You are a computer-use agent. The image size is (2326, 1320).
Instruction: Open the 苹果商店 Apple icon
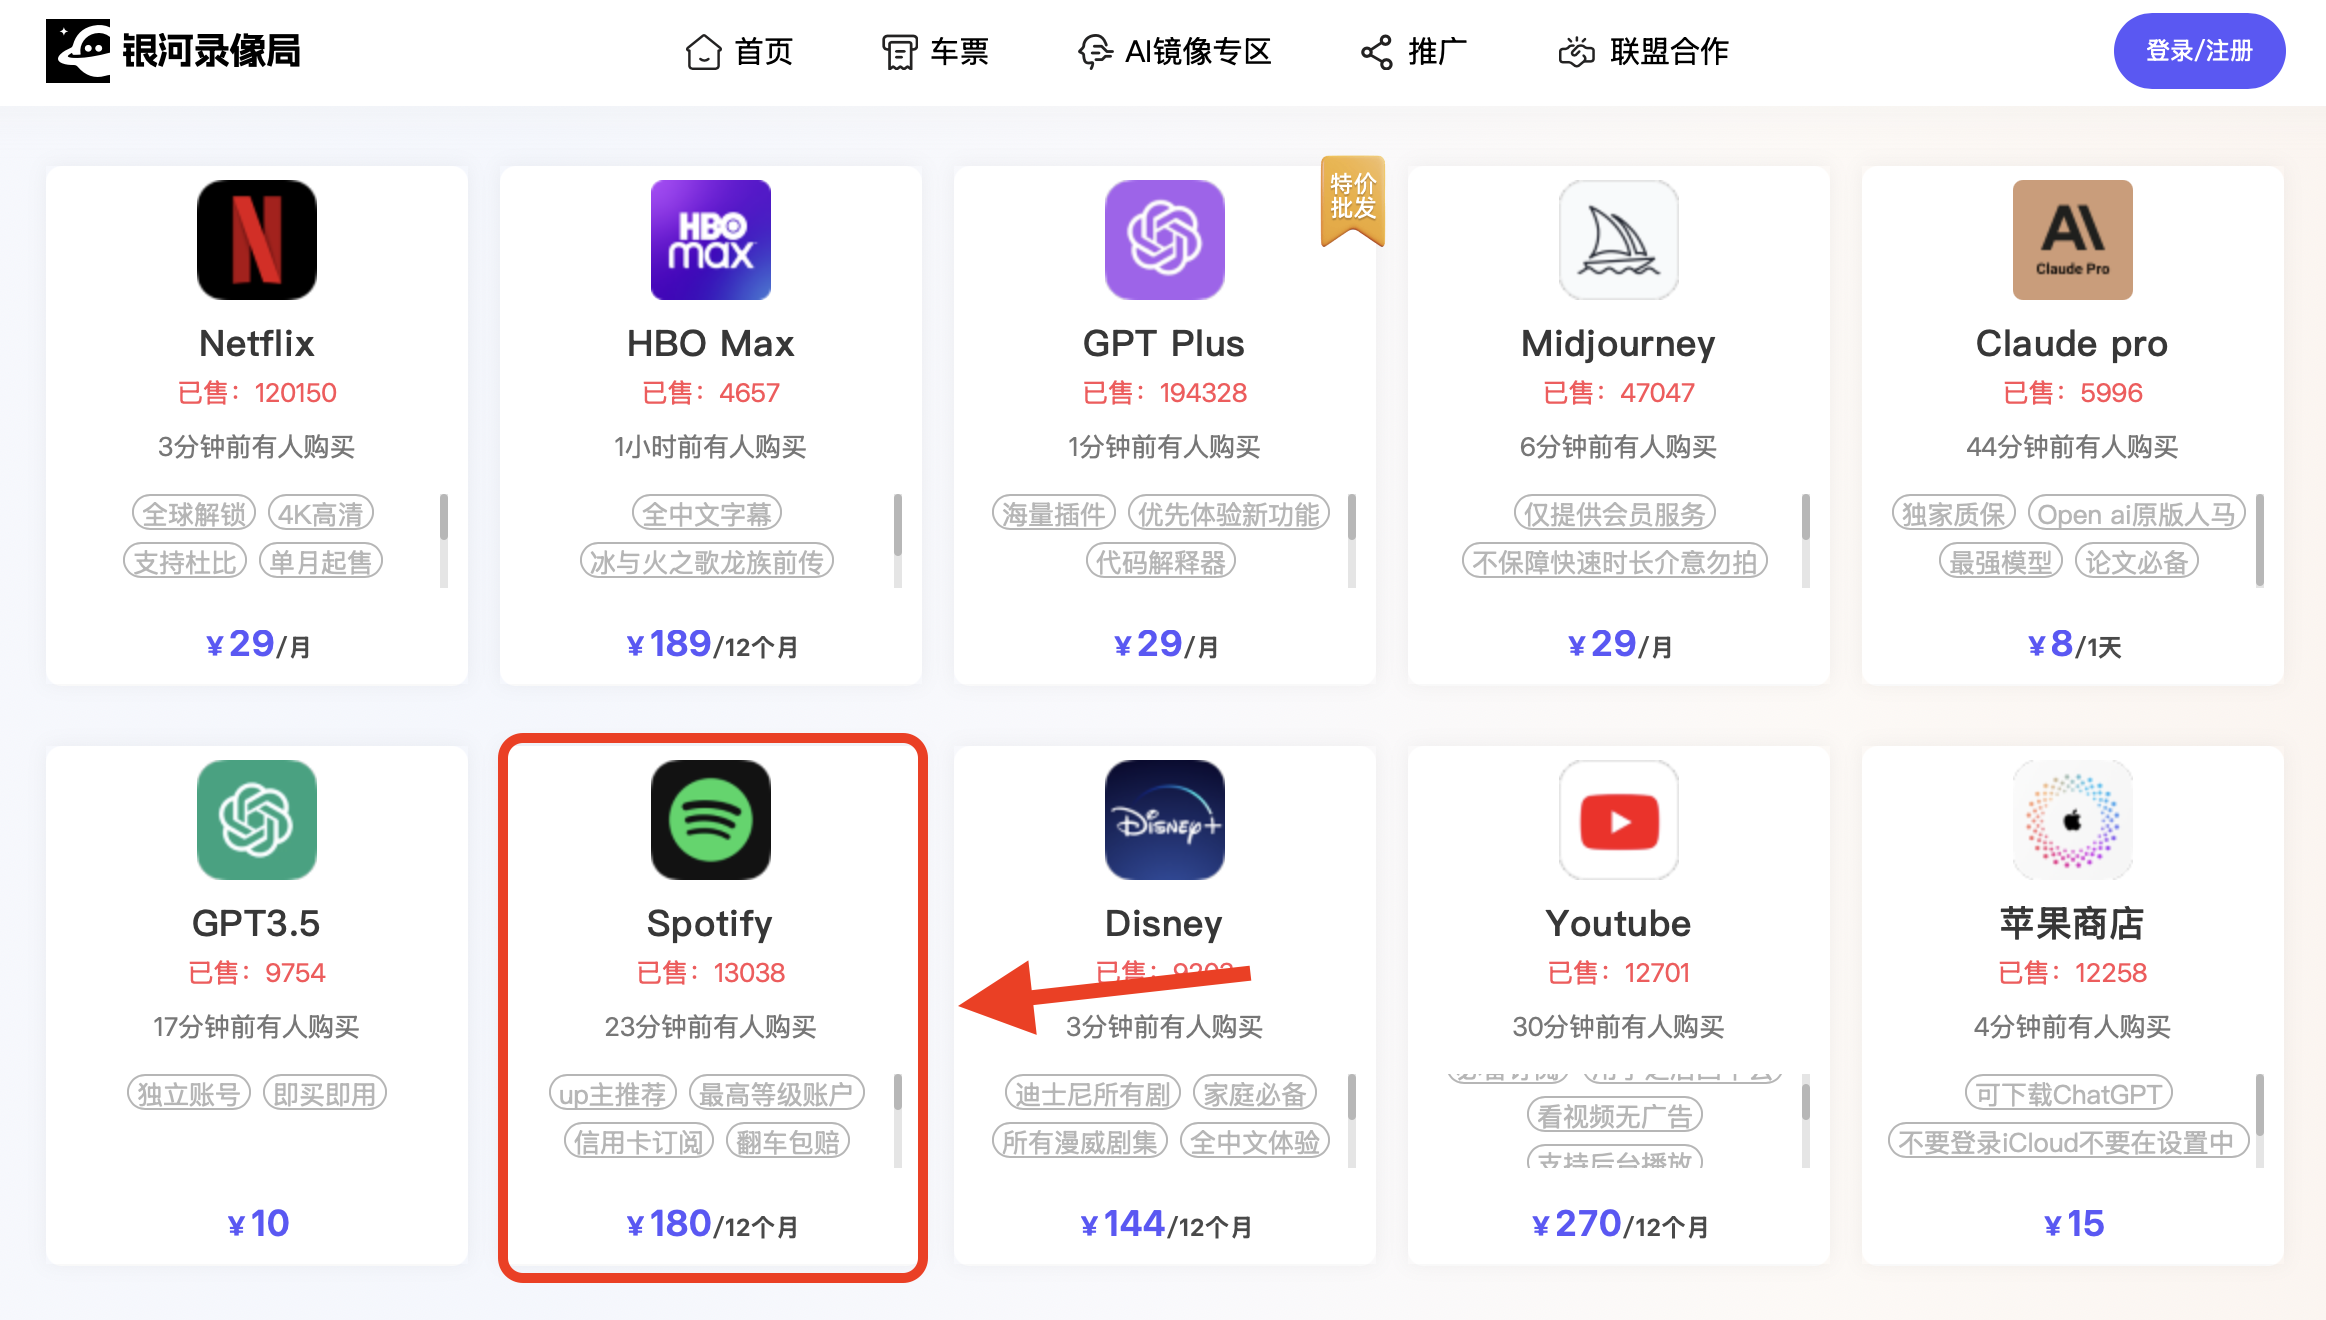(2073, 820)
